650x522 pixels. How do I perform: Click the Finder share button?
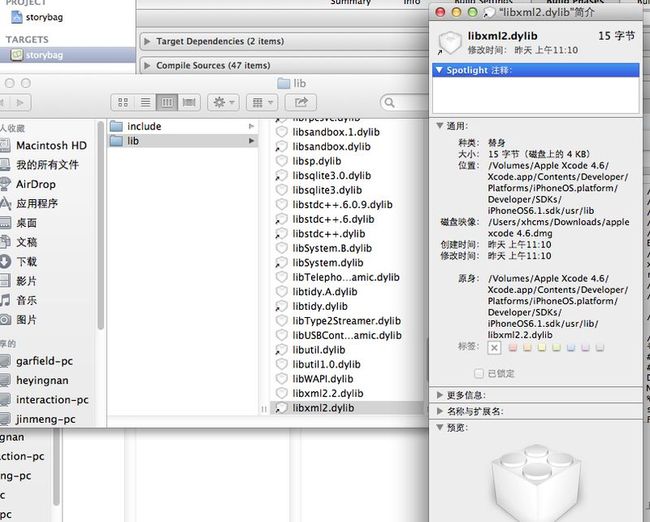pos(301,102)
